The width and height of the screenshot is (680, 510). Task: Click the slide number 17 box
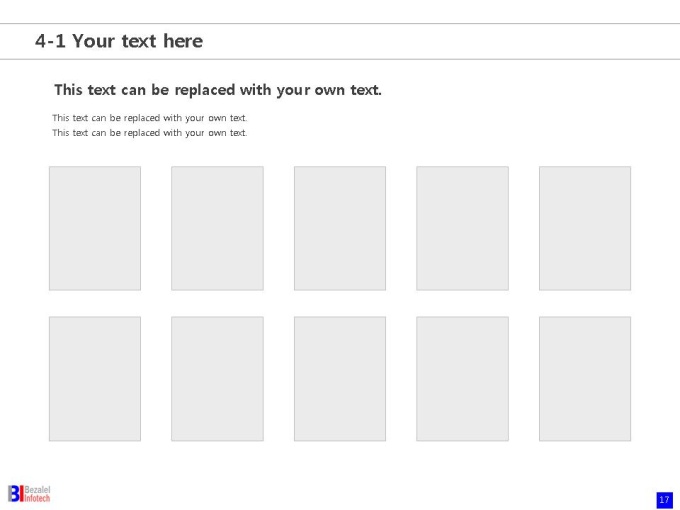pyautogui.click(x=664, y=500)
